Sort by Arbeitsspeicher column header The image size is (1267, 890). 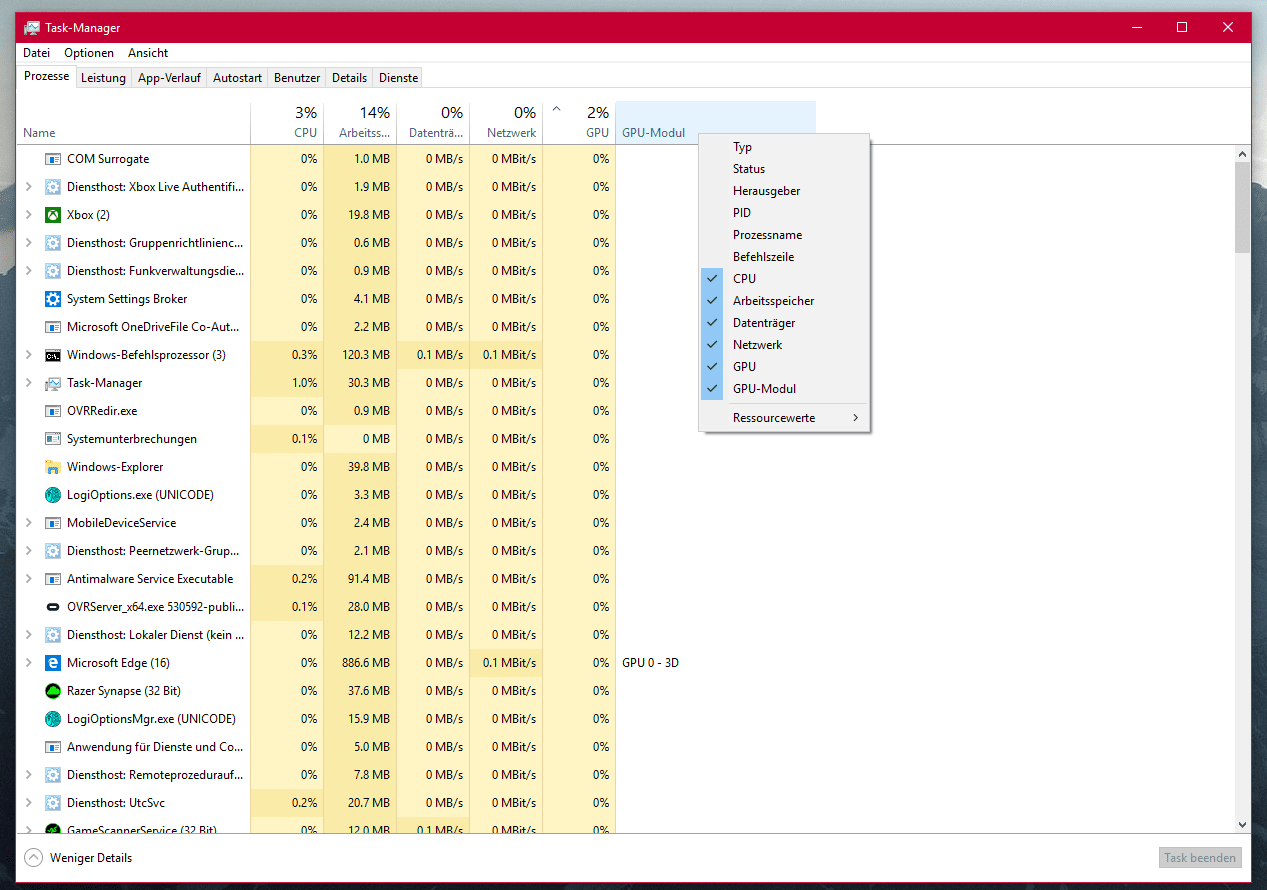[360, 123]
